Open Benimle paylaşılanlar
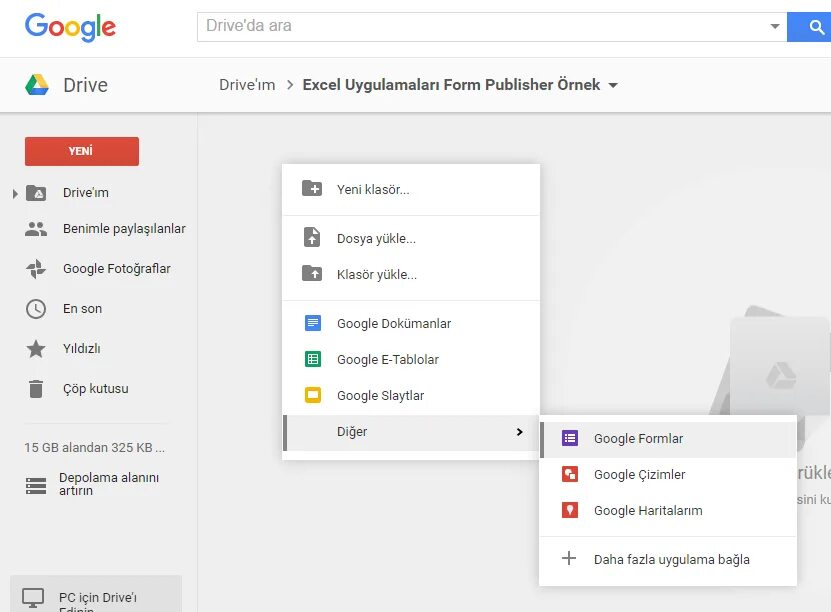Image resolution: width=831 pixels, height=612 pixels. pyautogui.click(x=124, y=229)
